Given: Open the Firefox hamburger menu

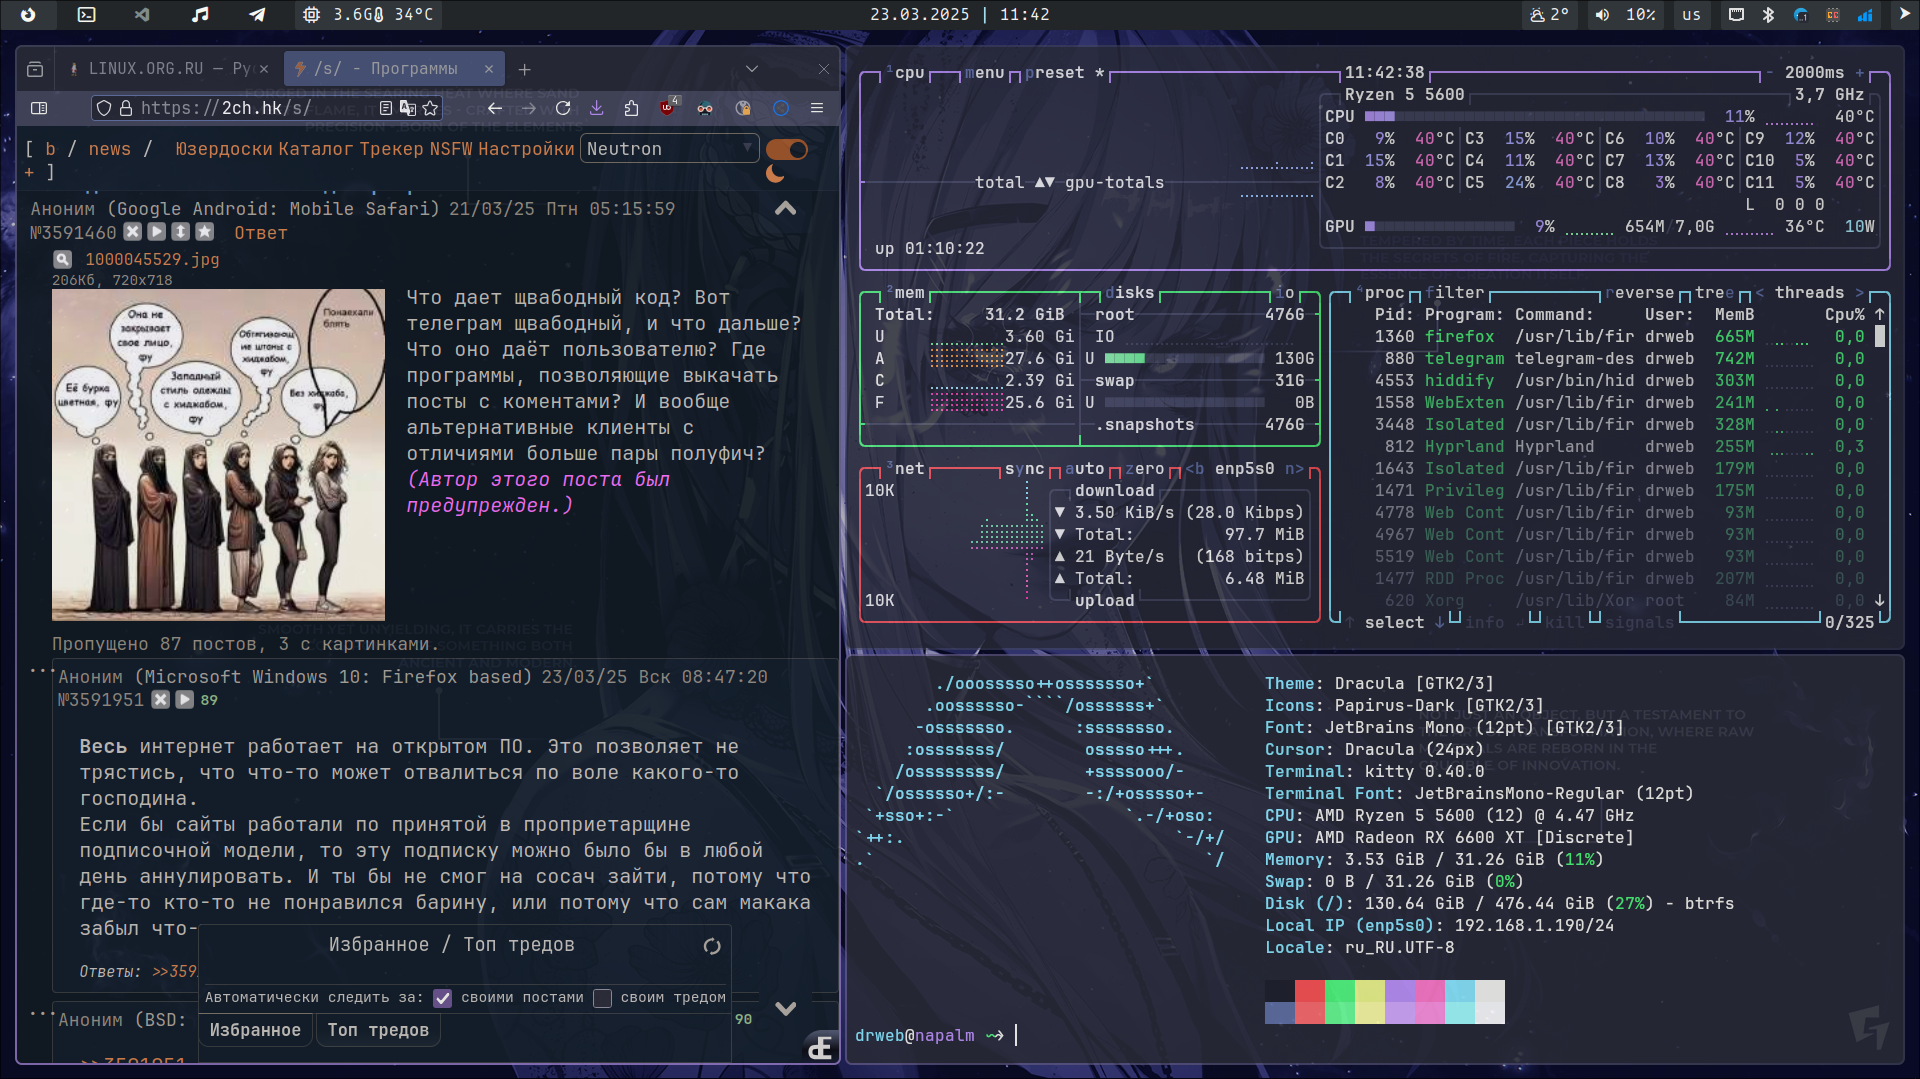Looking at the screenshot, I should 817,108.
